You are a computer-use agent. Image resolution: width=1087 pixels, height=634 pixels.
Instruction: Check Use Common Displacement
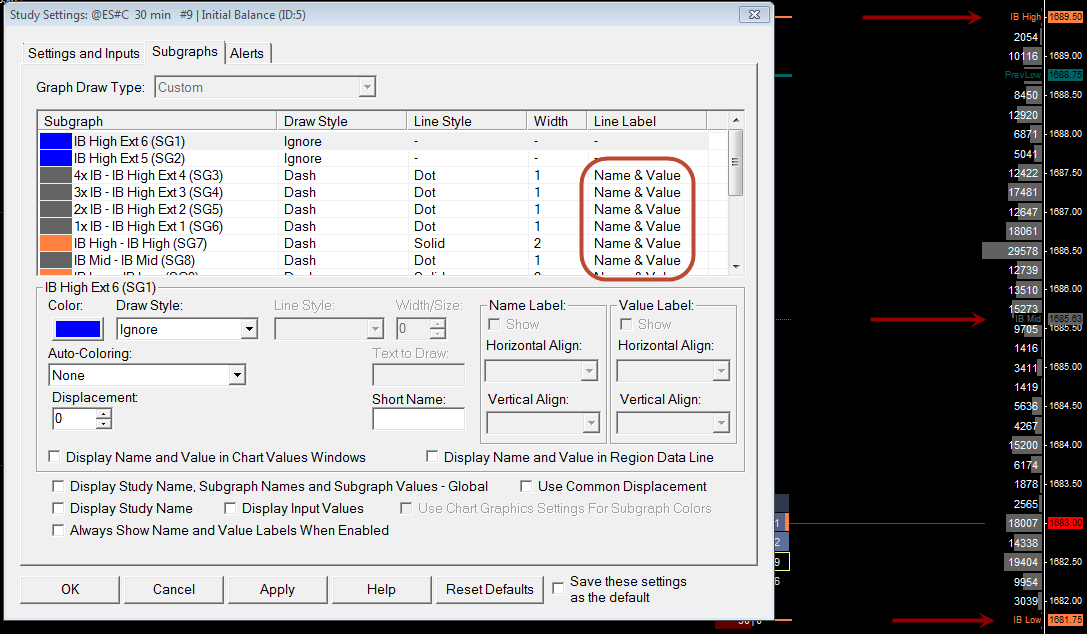tap(526, 486)
